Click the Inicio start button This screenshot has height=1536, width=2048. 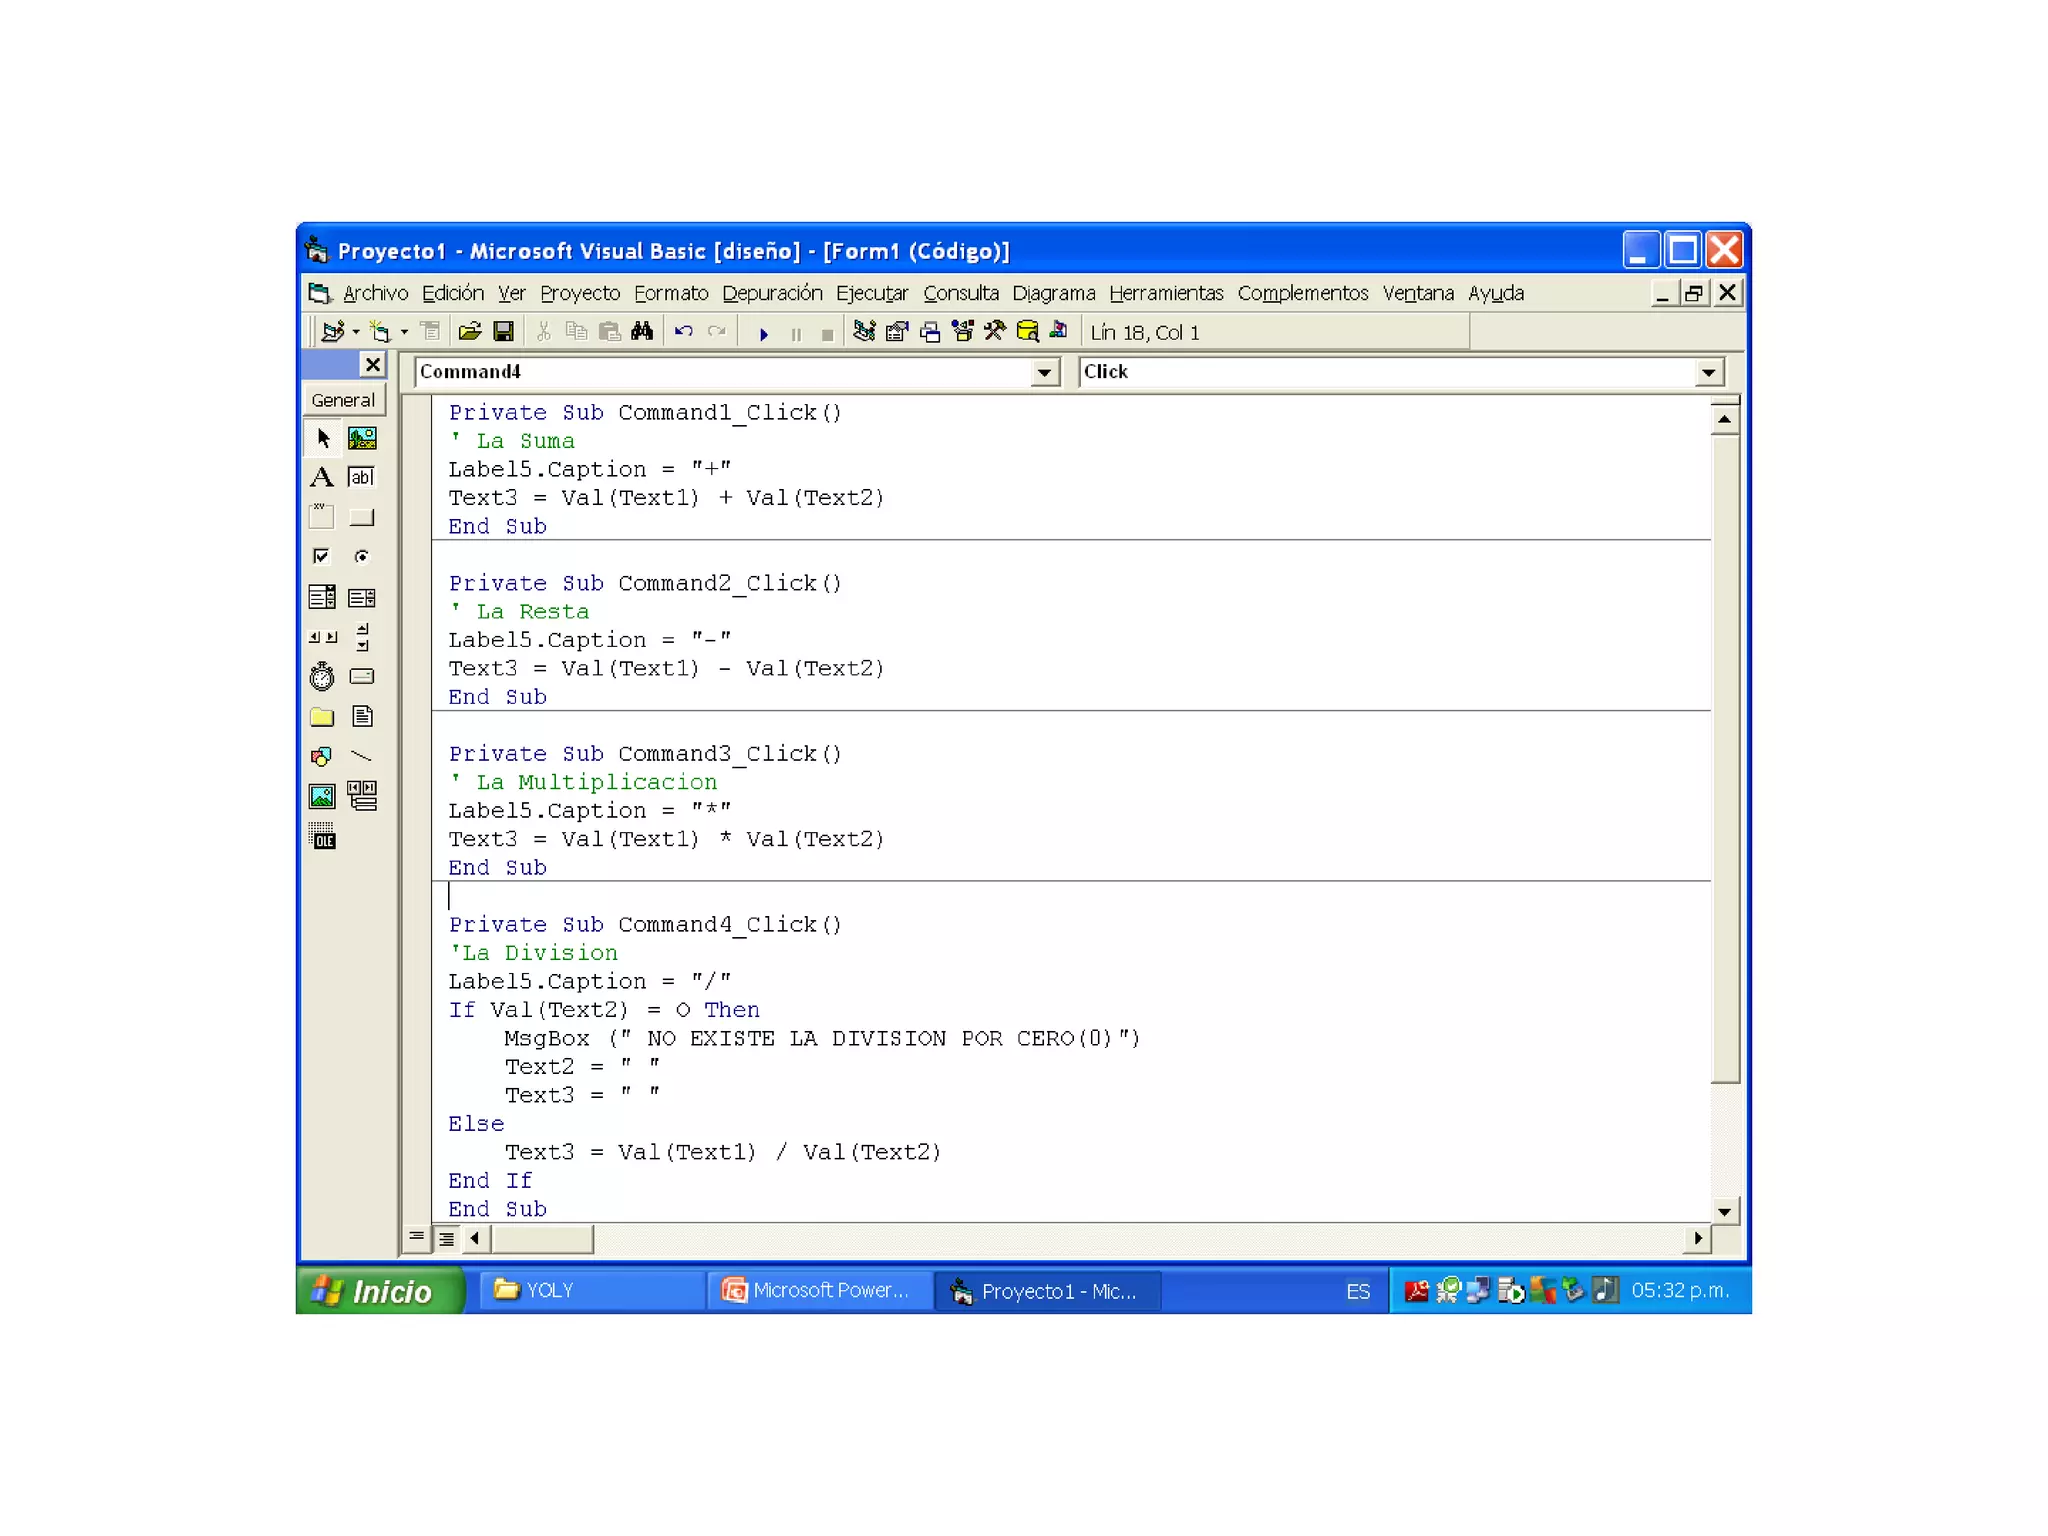(380, 1291)
